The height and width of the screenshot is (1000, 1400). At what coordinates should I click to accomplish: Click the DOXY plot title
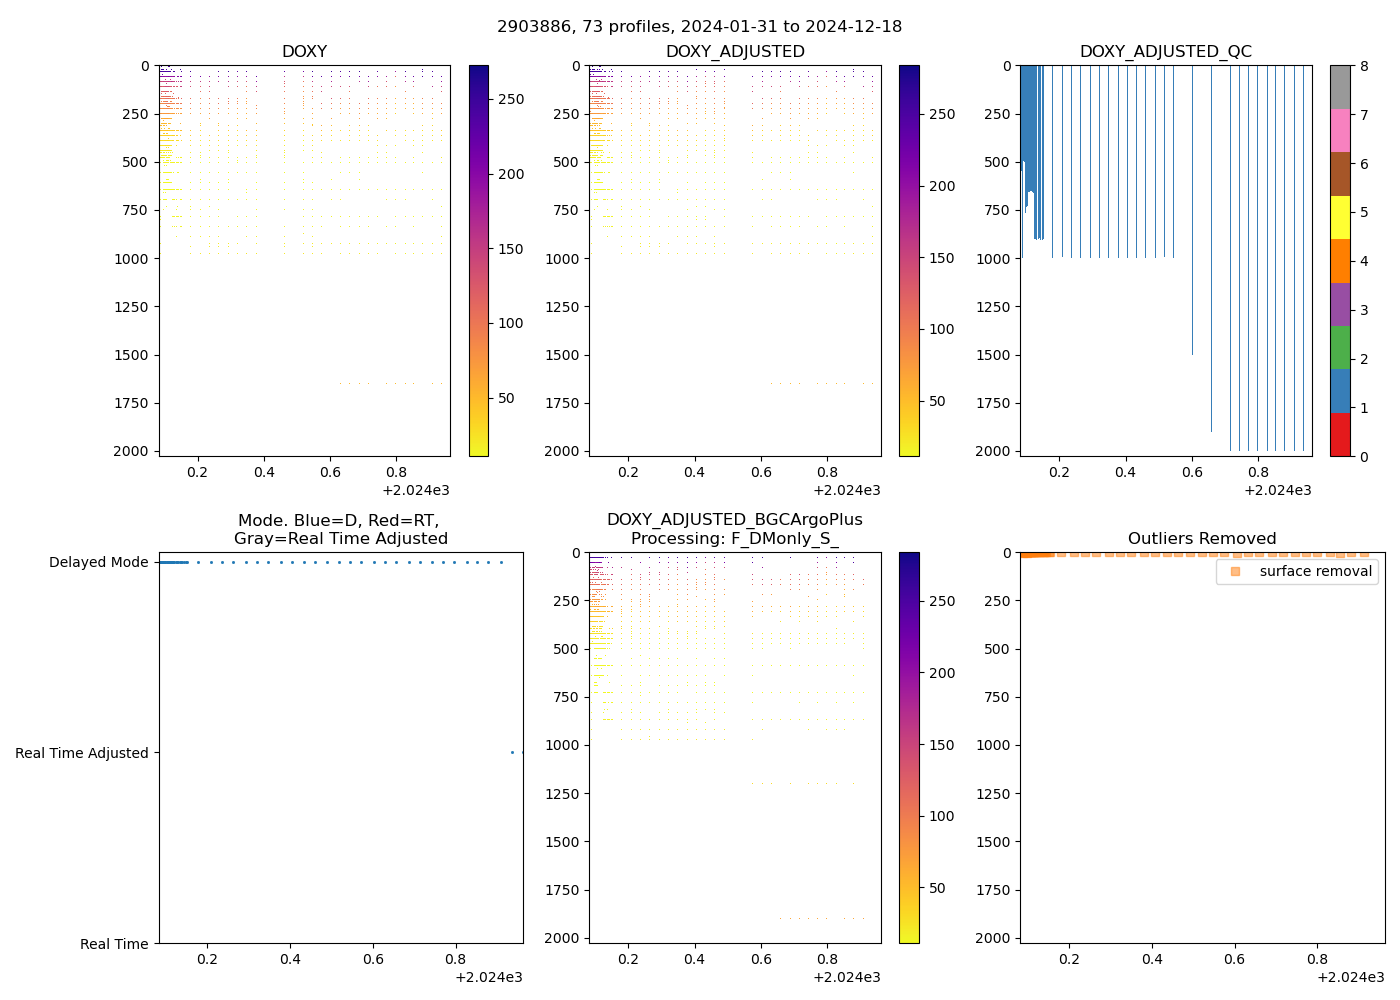[304, 52]
